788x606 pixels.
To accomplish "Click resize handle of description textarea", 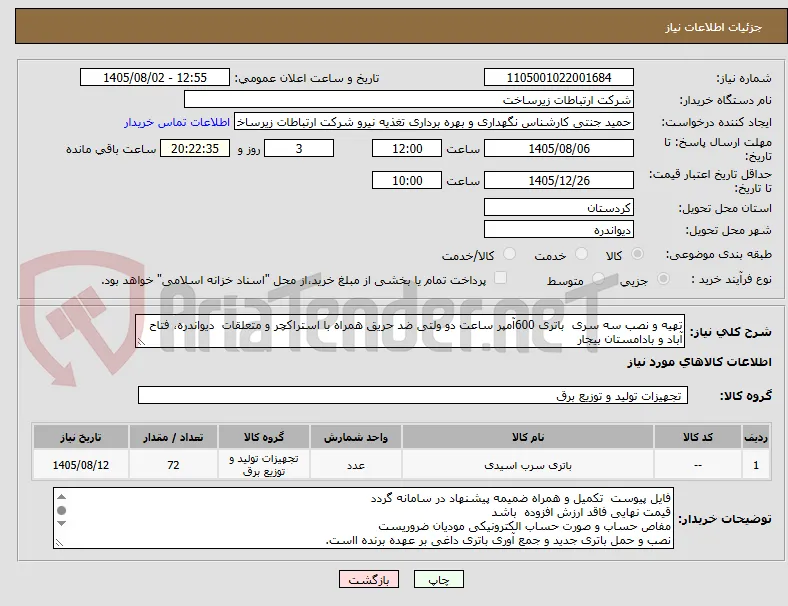I will 141,342.
